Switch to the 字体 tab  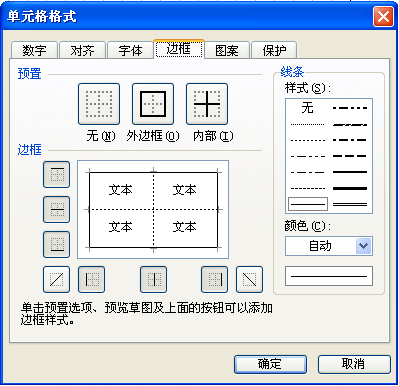point(130,50)
